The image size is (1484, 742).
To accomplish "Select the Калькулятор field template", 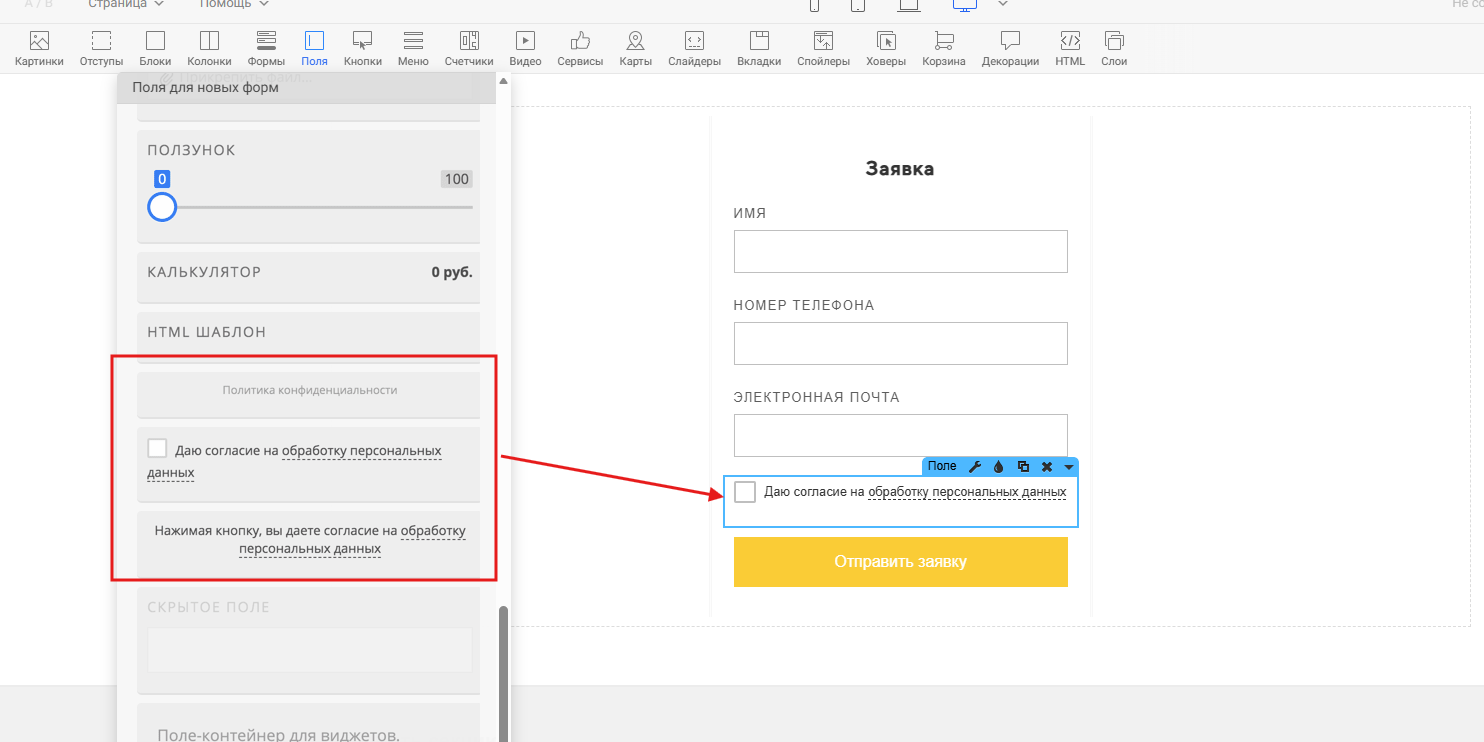I will point(309,277).
